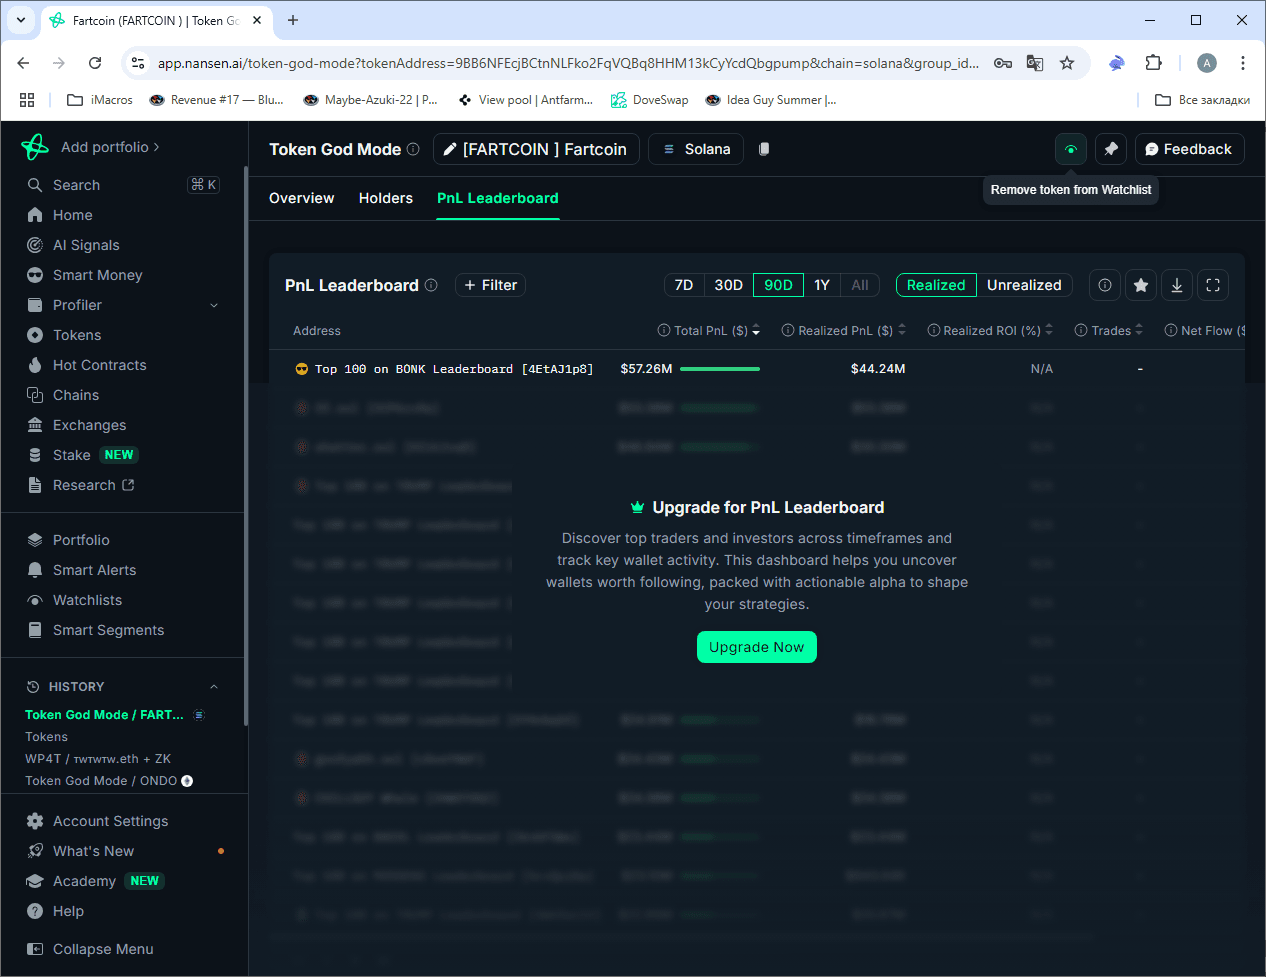
Task: Switch to Unrealized PnL view
Action: [x=1024, y=285]
